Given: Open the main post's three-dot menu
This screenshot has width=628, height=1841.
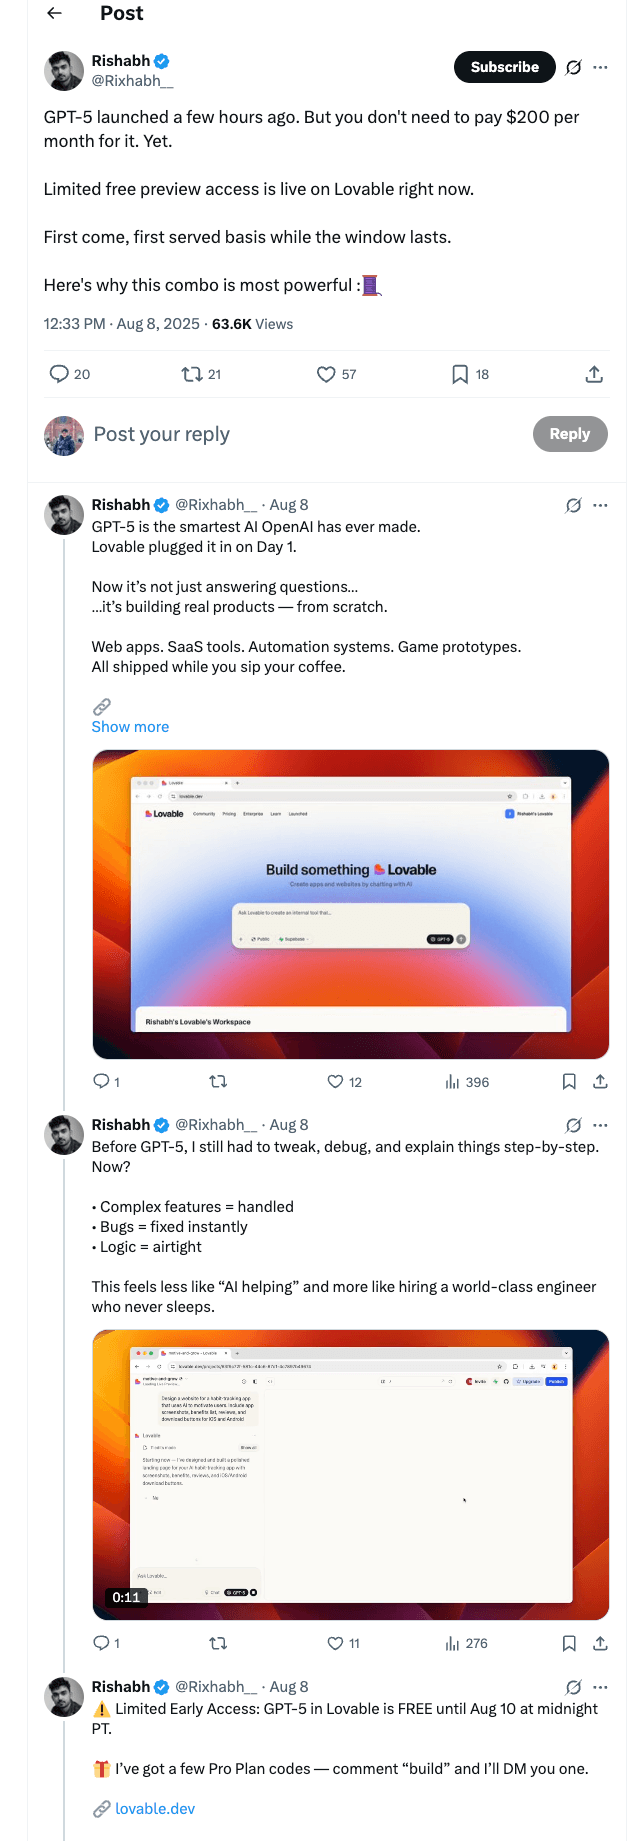Looking at the screenshot, I should (x=600, y=67).
